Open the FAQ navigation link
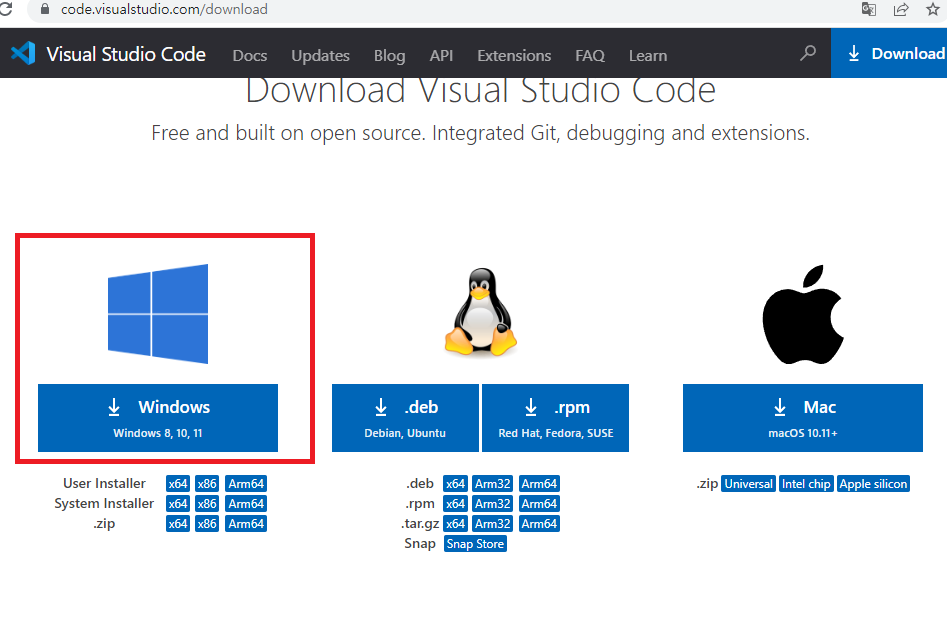Viewport: 947px width, 627px height. tap(589, 56)
